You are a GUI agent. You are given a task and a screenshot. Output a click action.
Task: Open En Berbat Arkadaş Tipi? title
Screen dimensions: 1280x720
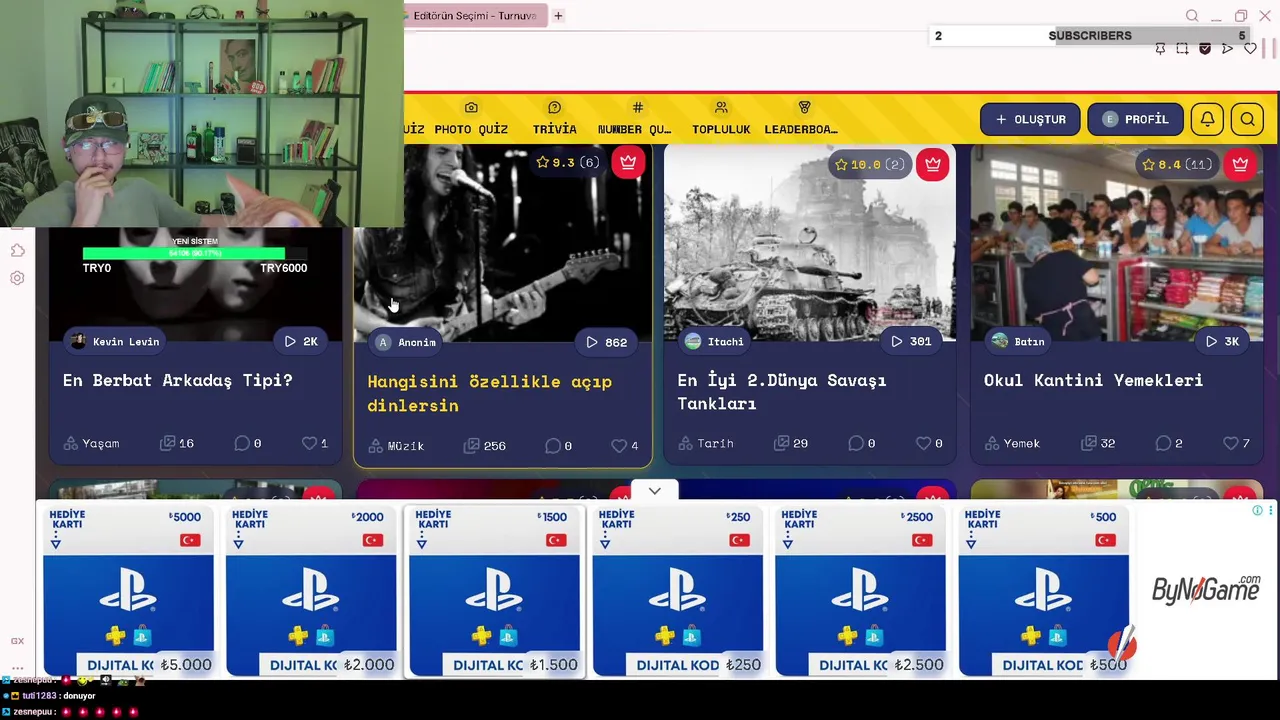(178, 380)
